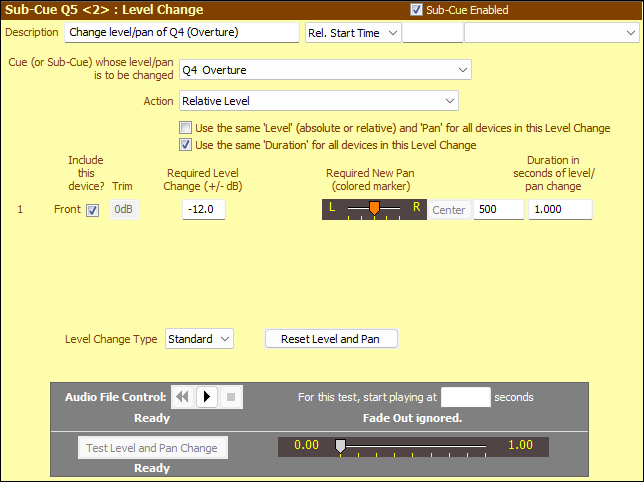Viewport: 644px width, 482px height.
Task: Open the Level Change Type dropdown
Action: (199, 339)
